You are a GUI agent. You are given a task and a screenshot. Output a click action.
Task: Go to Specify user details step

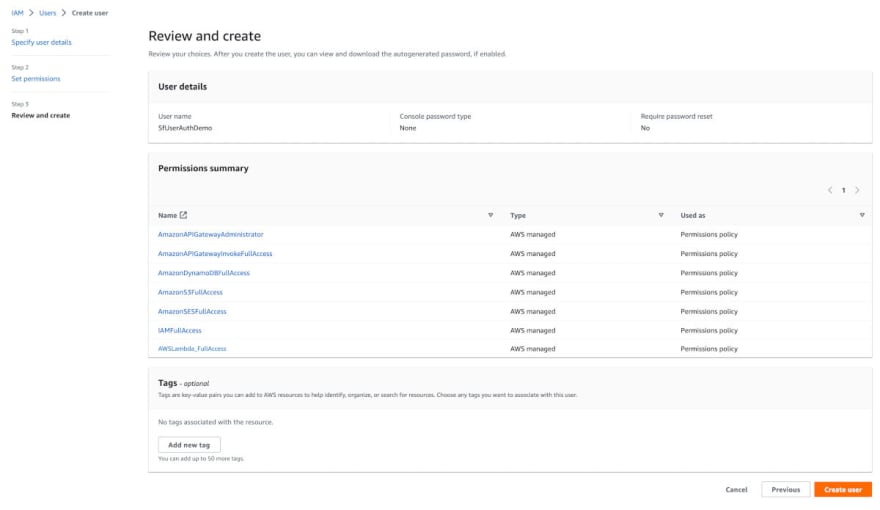click(42, 42)
